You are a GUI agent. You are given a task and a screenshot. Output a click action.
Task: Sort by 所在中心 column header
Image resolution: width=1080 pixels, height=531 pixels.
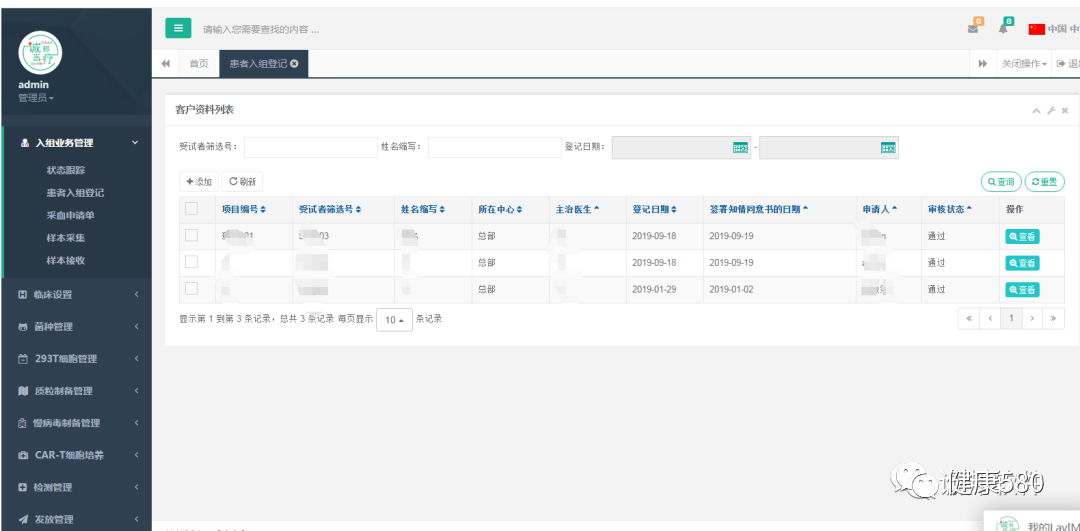(x=500, y=209)
